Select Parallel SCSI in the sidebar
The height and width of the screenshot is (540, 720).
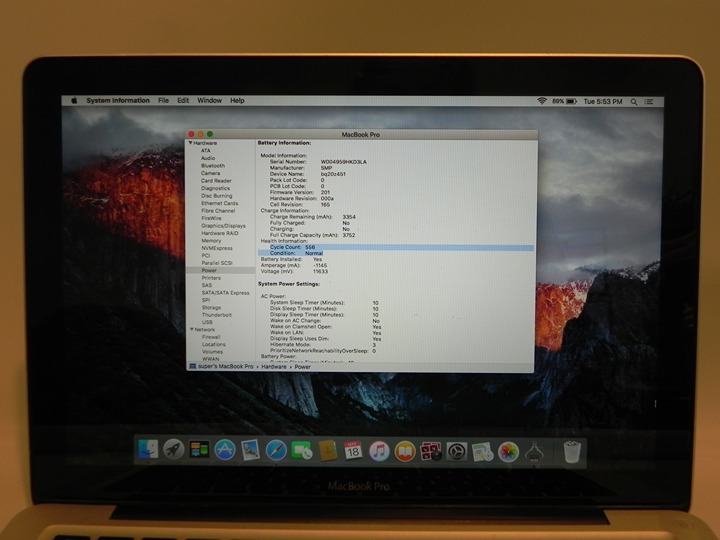point(217,263)
